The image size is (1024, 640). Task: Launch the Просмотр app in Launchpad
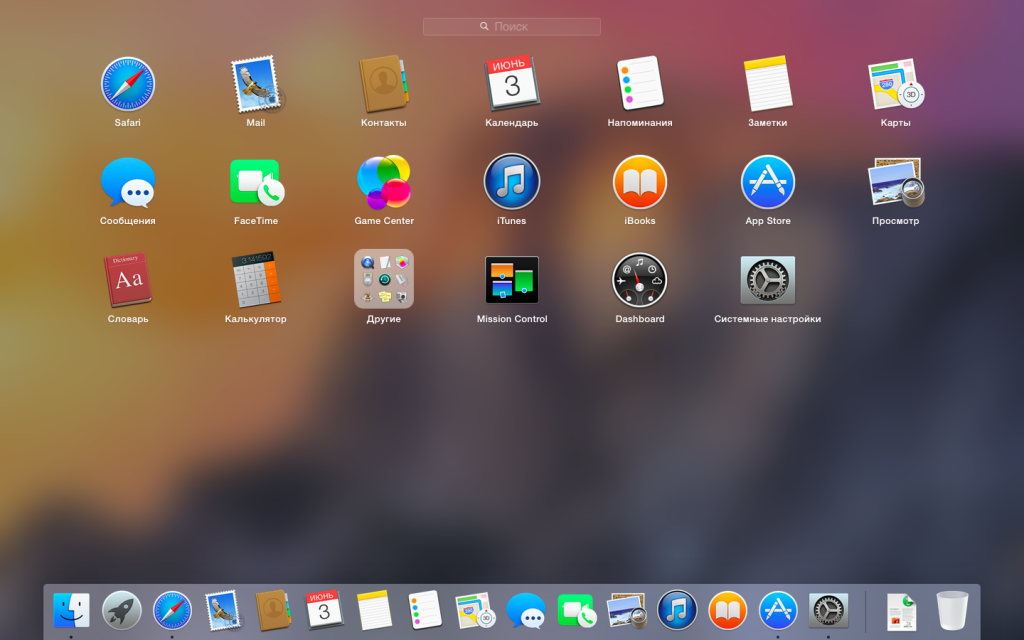click(895, 182)
